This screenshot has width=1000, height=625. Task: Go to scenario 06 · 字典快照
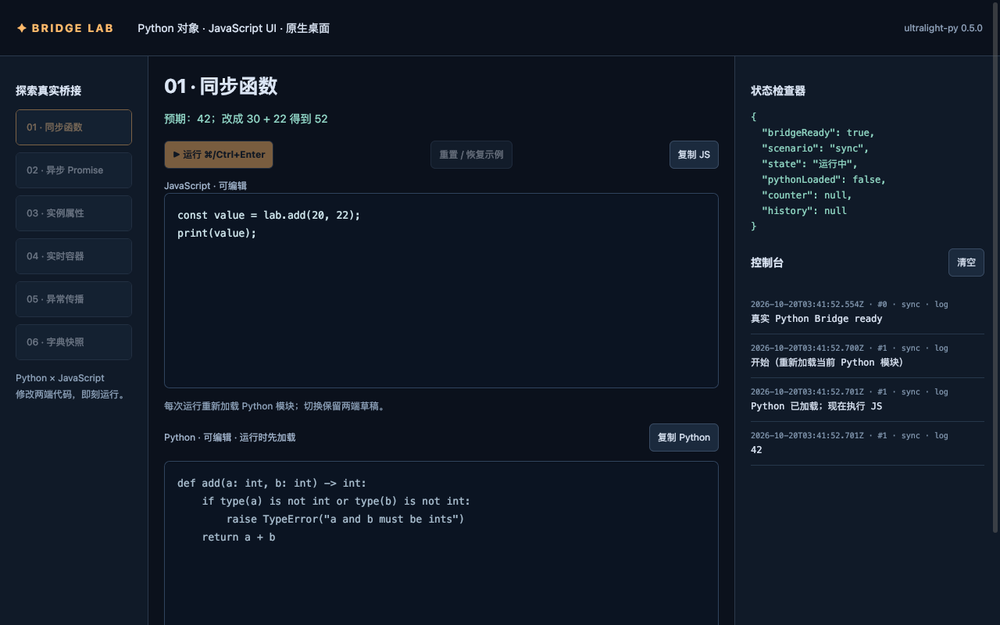tap(73, 342)
